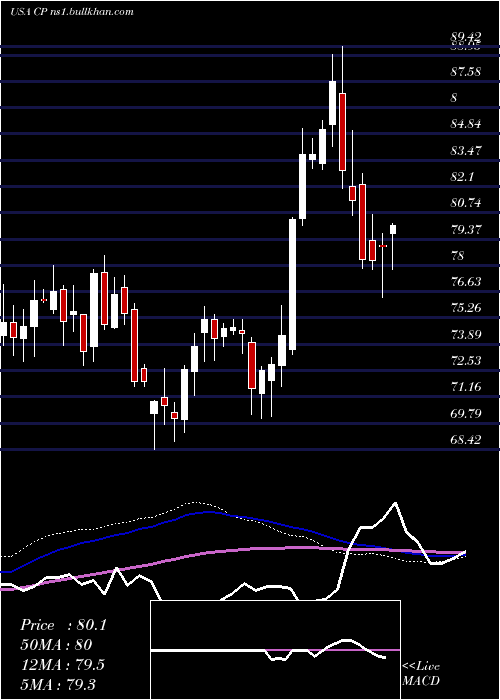The height and width of the screenshot is (700, 500).
Task: Click the 72.53 price axis label
Action: pyautogui.click(x=466, y=361)
